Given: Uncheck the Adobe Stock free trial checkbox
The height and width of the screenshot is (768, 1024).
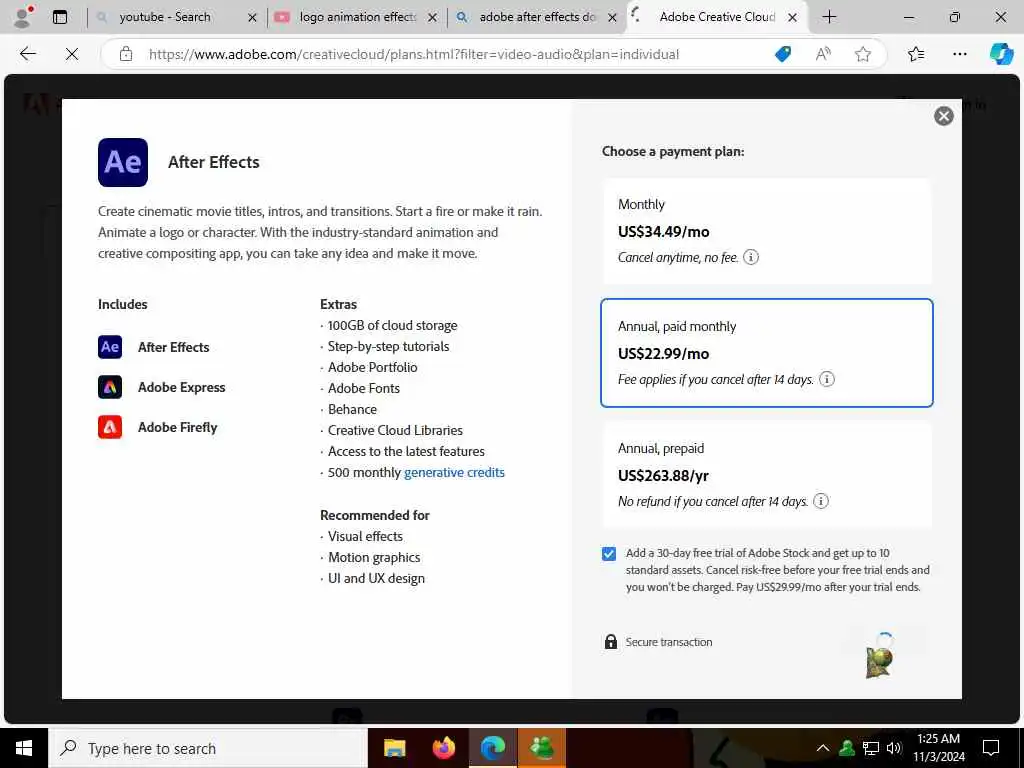Looking at the screenshot, I should [609, 554].
